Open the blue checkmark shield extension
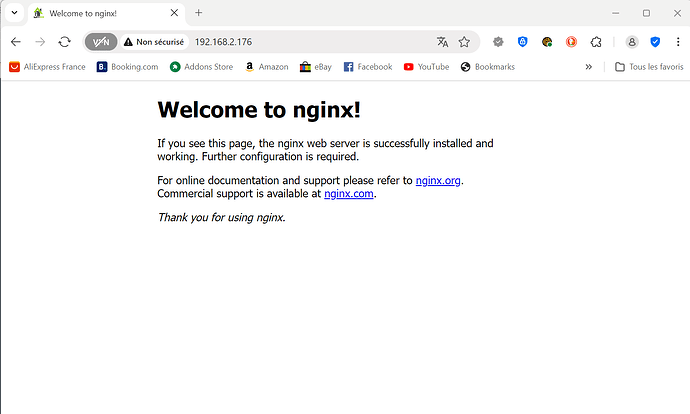 pos(655,42)
